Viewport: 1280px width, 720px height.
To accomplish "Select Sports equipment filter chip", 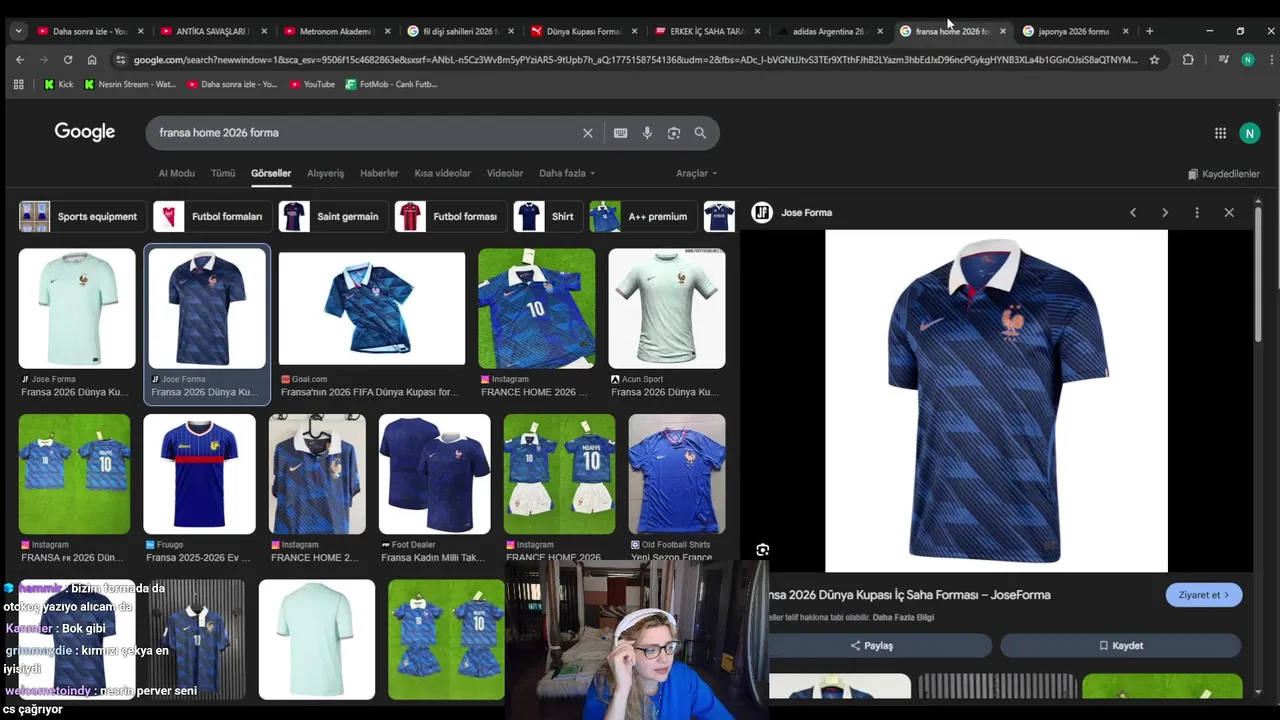I will pyautogui.click(x=82, y=216).
